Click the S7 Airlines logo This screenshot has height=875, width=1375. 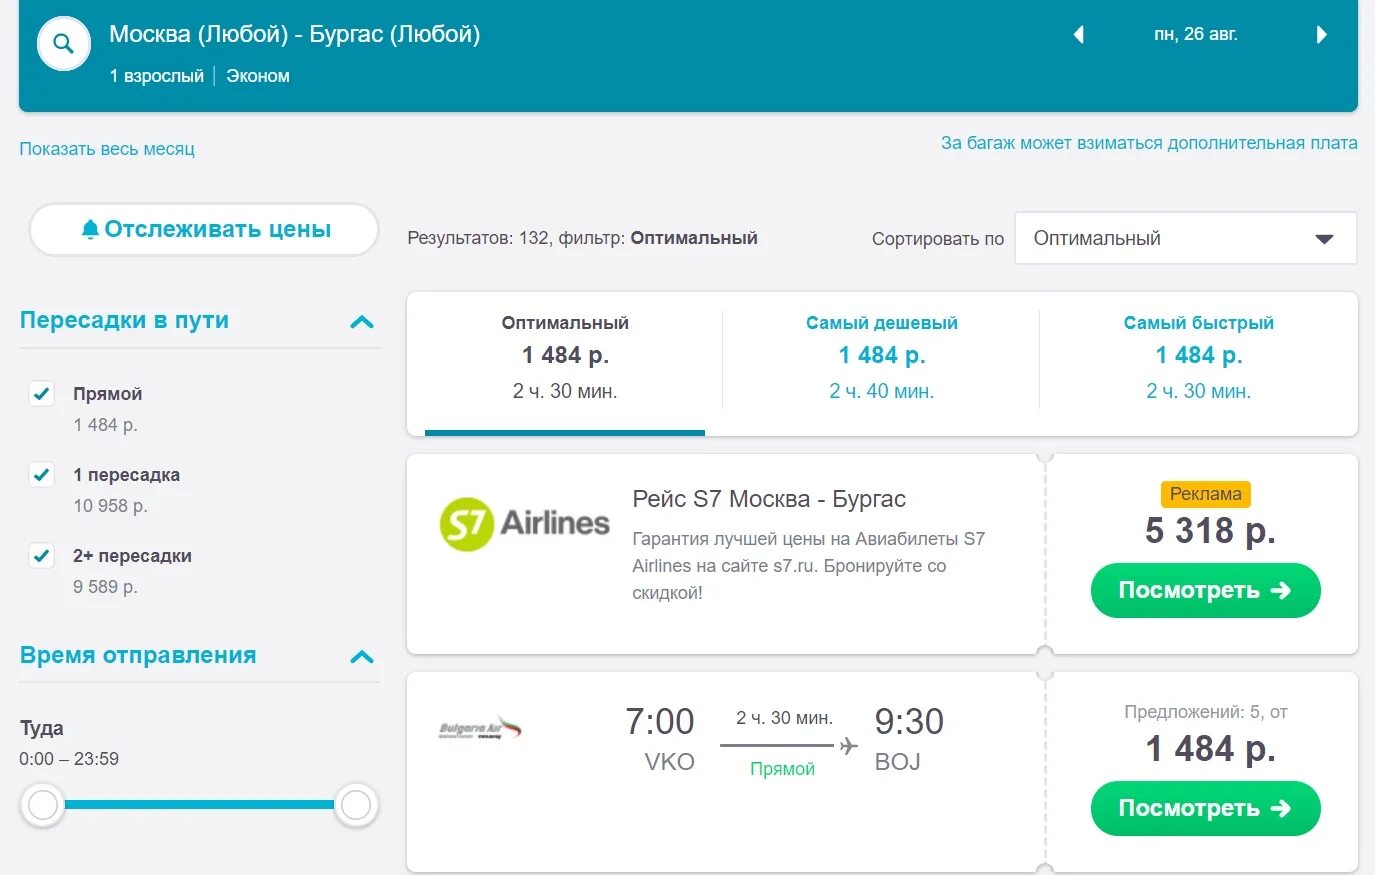pyautogui.click(x=524, y=523)
